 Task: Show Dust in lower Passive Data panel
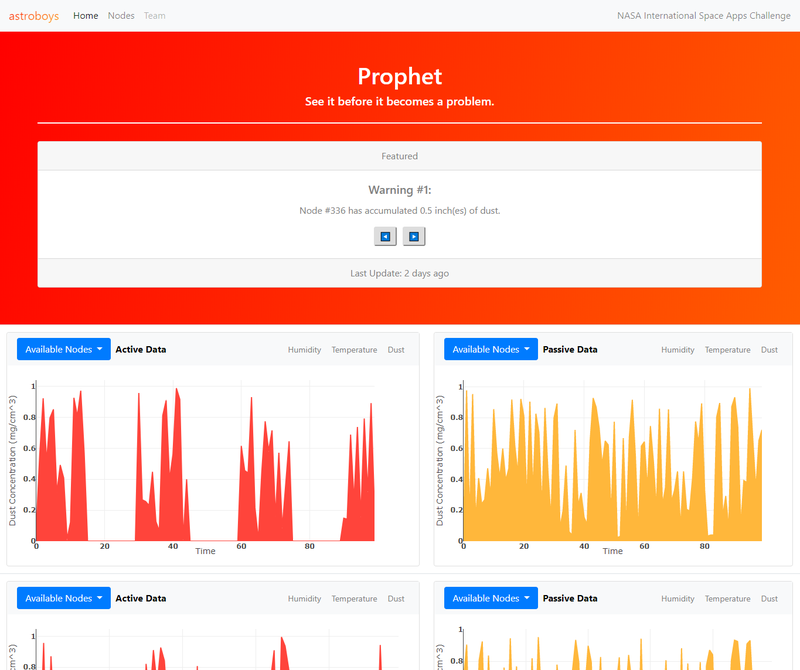coord(769,599)
